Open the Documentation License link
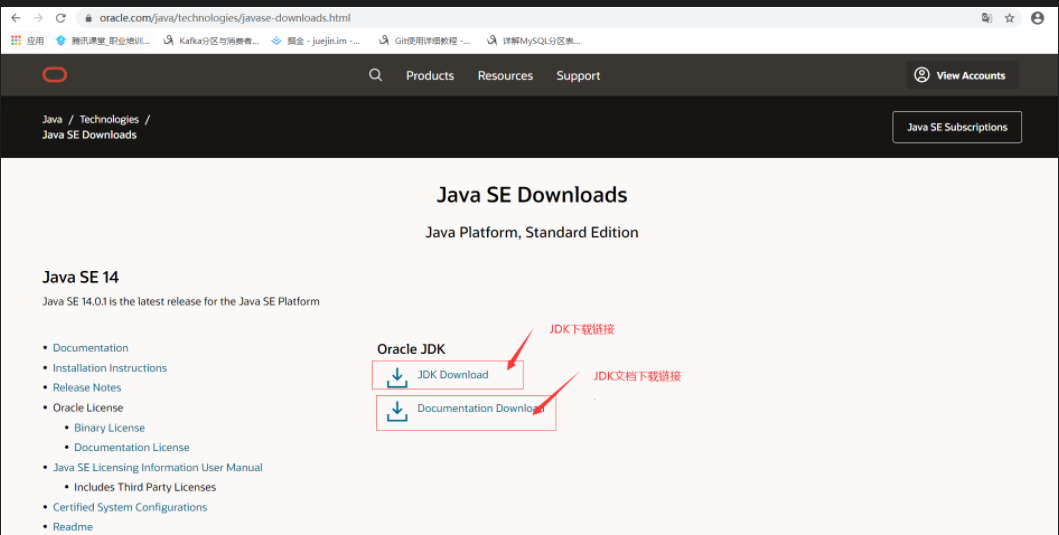Screen dimensions: 1059x535 tap(132, 447)
